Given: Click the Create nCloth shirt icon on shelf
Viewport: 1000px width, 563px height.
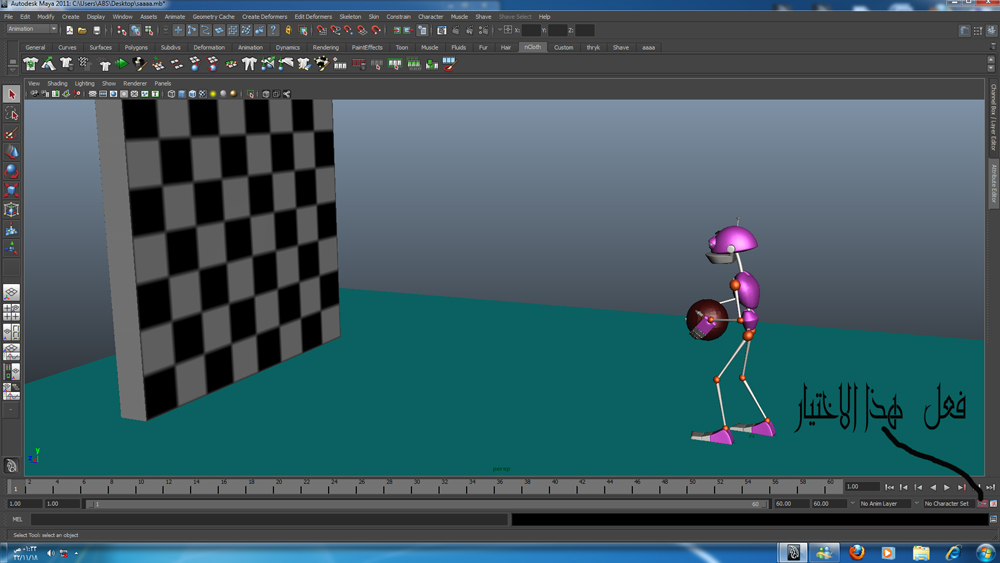Looking at the screenshot, I should tap(31, 65).
